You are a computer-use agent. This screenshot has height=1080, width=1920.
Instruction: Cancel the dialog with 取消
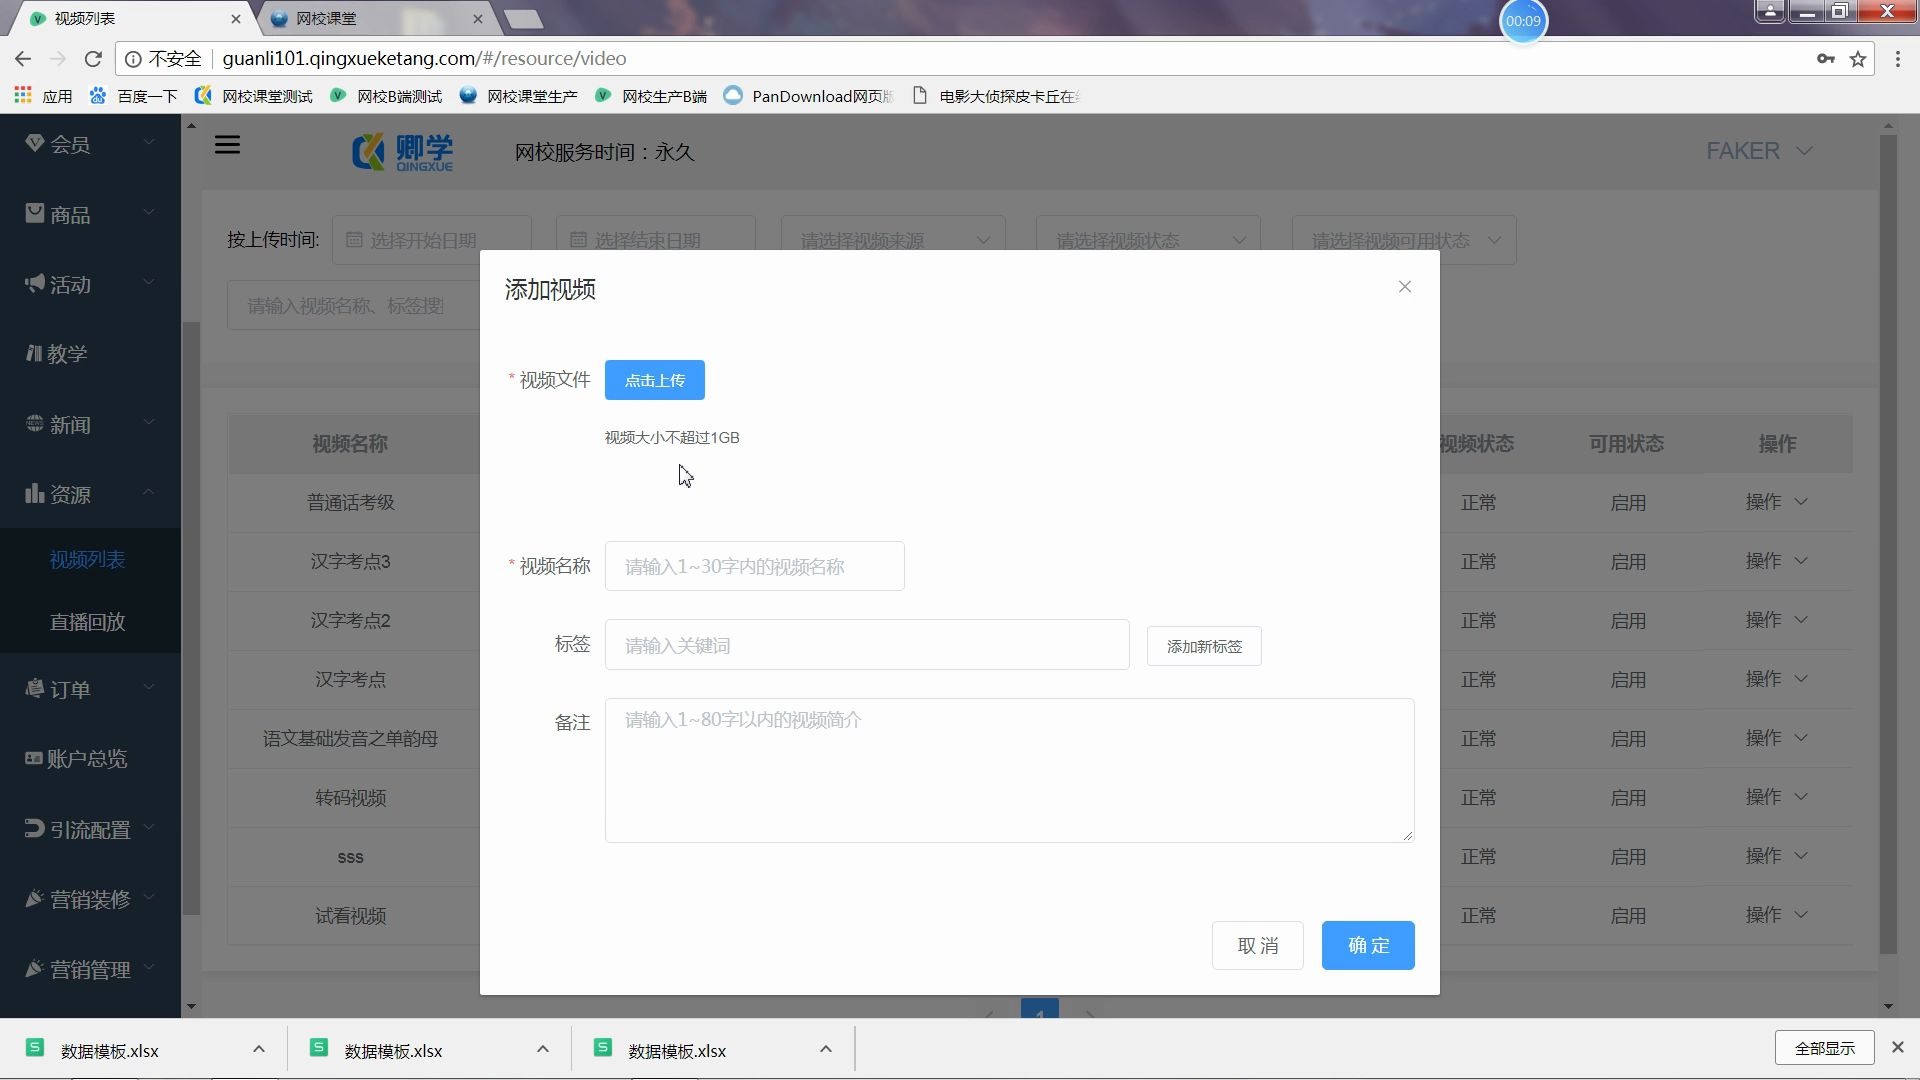click(x=1257, y=946)
